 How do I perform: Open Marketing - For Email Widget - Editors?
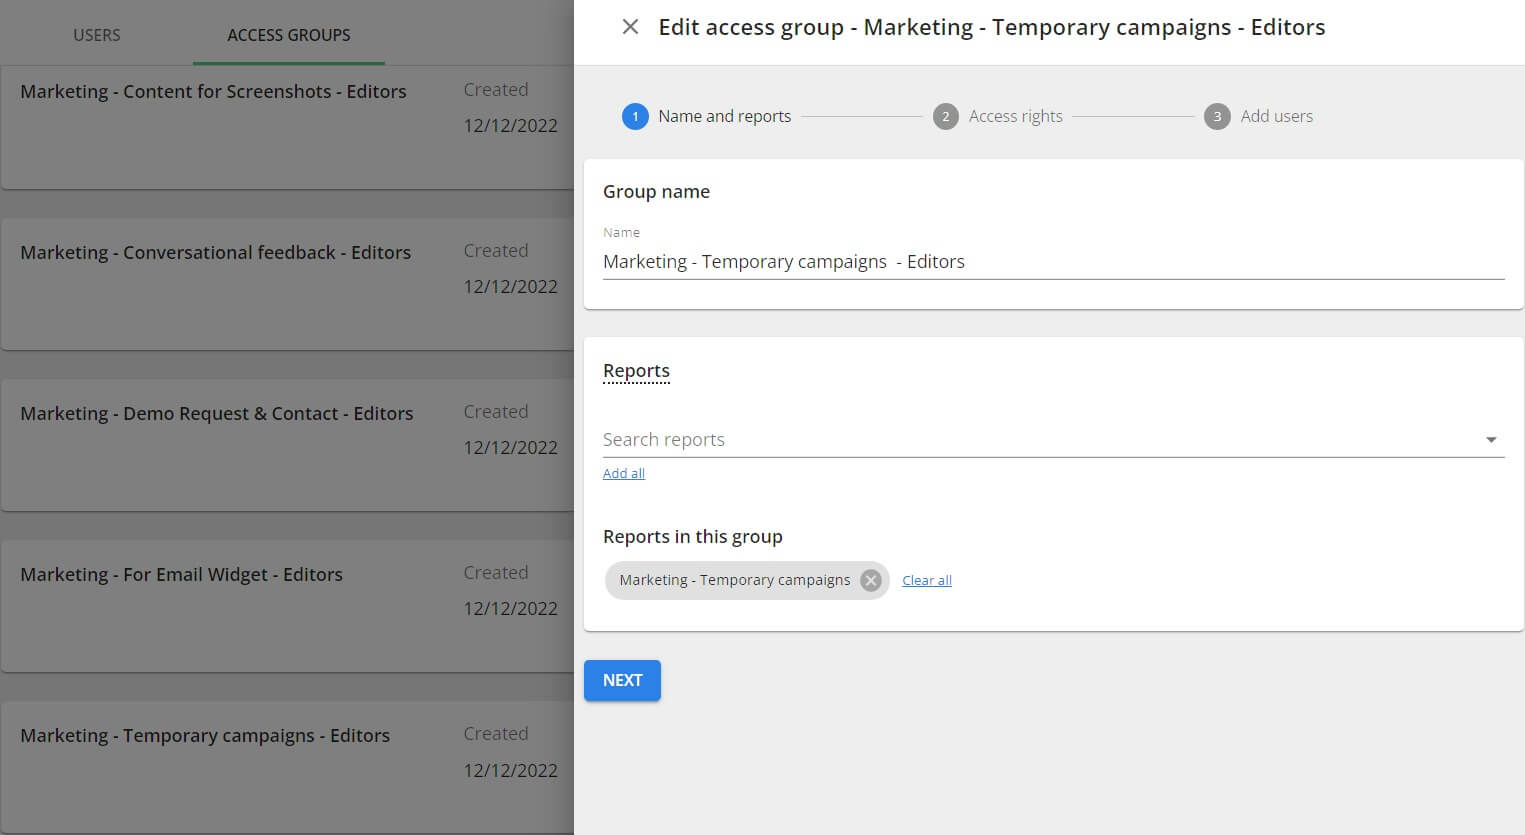click(x=181, y=575)
